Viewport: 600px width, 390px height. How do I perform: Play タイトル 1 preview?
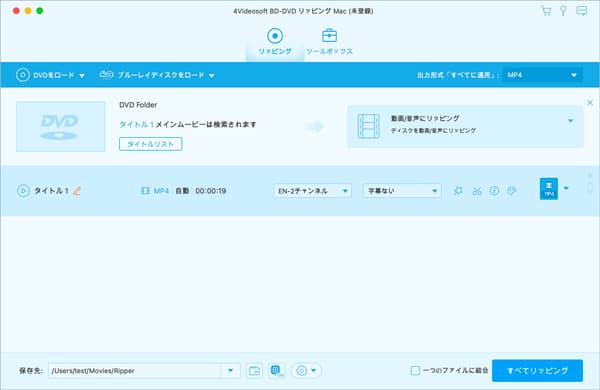[x=23, y=191]
